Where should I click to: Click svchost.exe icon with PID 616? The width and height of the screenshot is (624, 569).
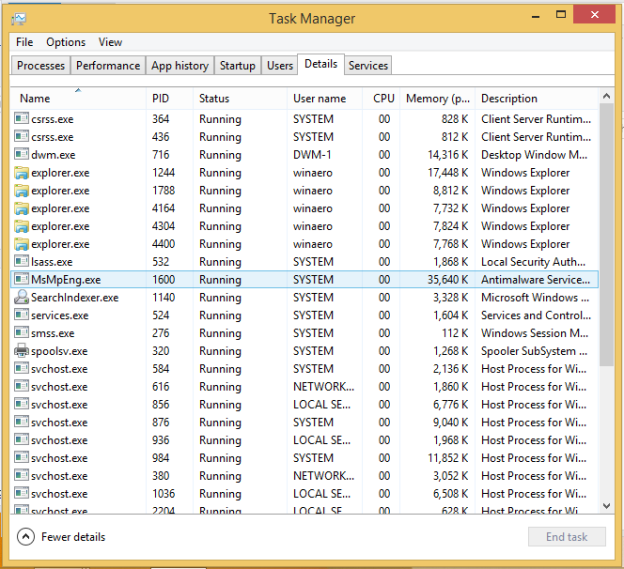21,386
